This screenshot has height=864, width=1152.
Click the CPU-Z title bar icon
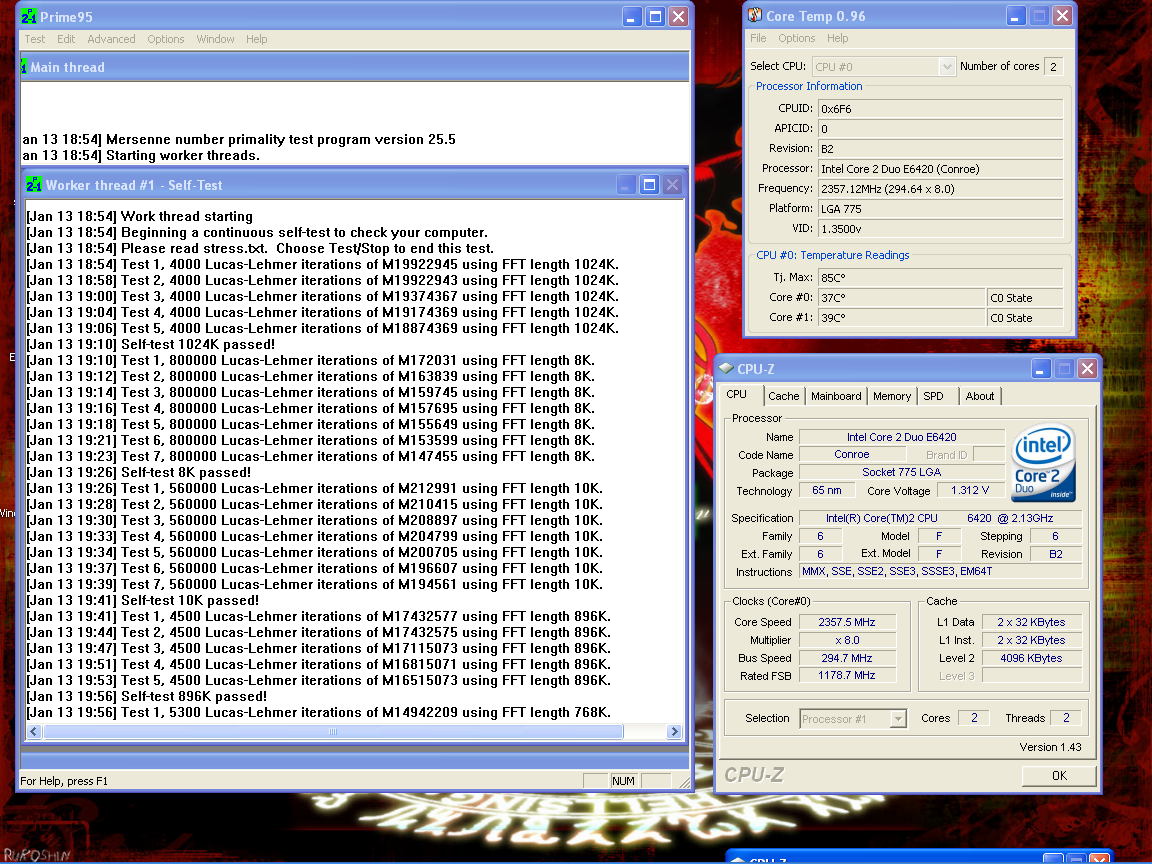726,368
